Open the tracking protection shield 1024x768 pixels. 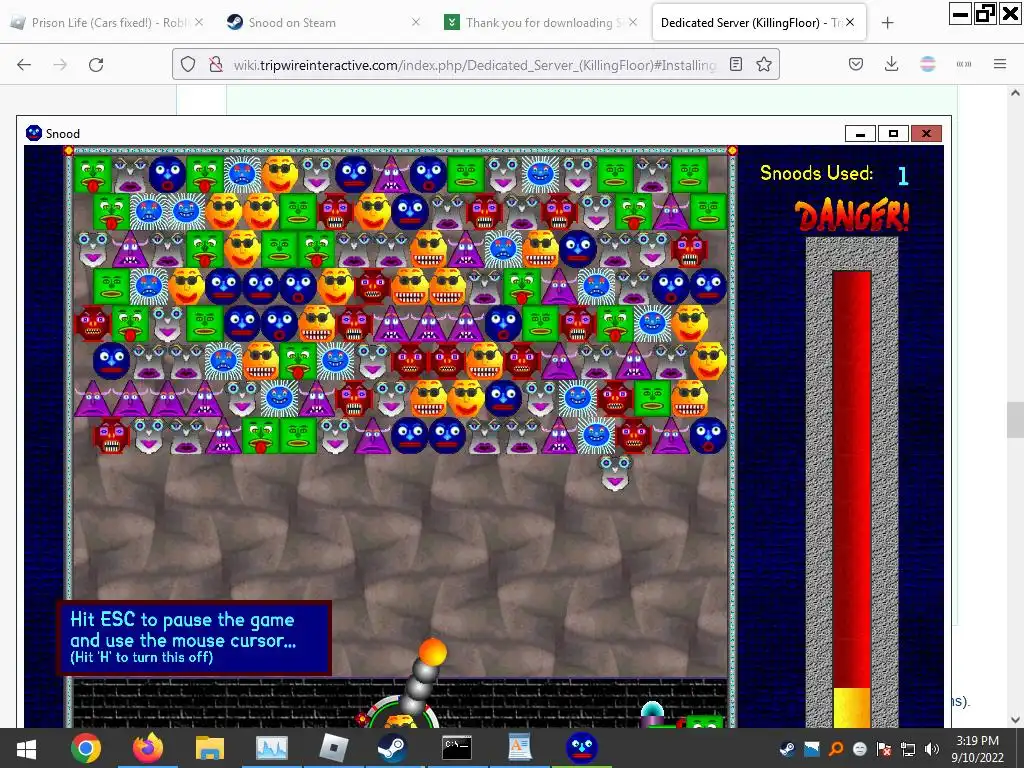[188, 65]
